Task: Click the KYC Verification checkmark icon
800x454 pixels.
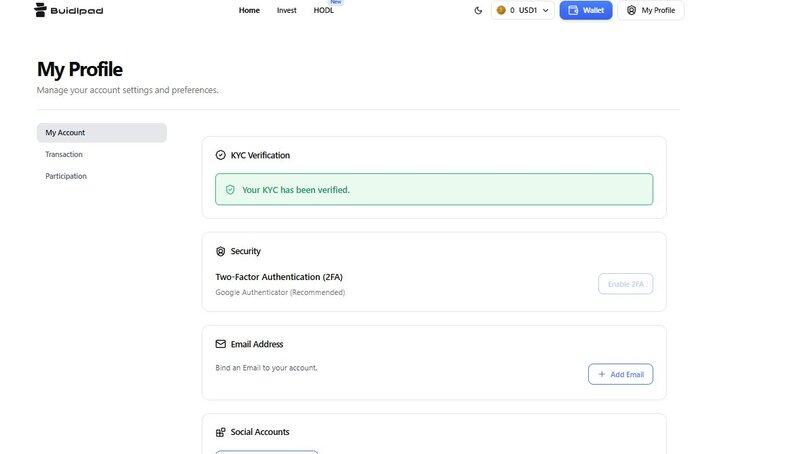Action: tap(221, 155)
